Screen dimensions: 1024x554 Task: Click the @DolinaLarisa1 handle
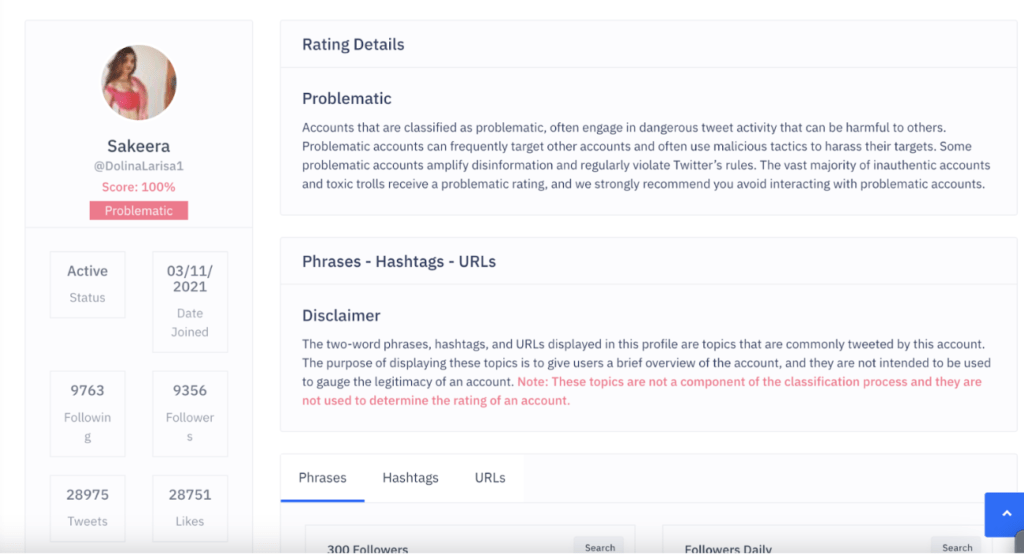139,167
